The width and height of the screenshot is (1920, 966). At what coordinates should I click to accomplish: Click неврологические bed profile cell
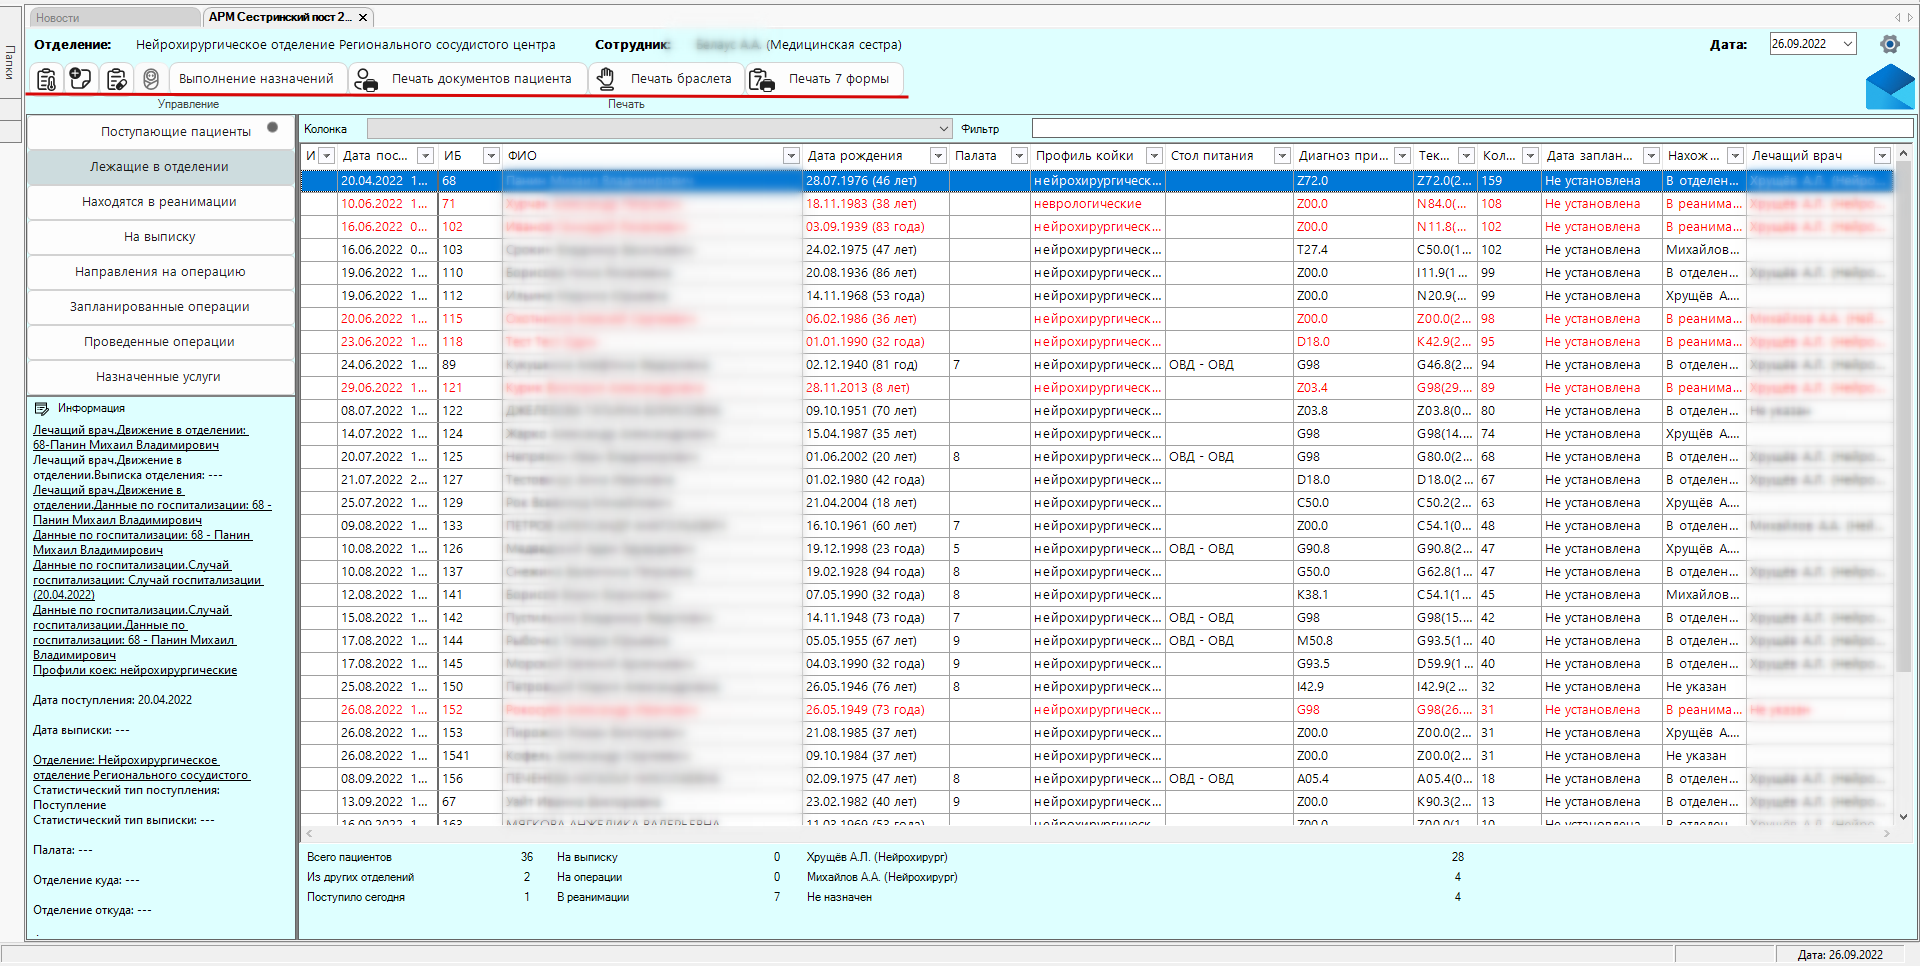(1097, 203)
